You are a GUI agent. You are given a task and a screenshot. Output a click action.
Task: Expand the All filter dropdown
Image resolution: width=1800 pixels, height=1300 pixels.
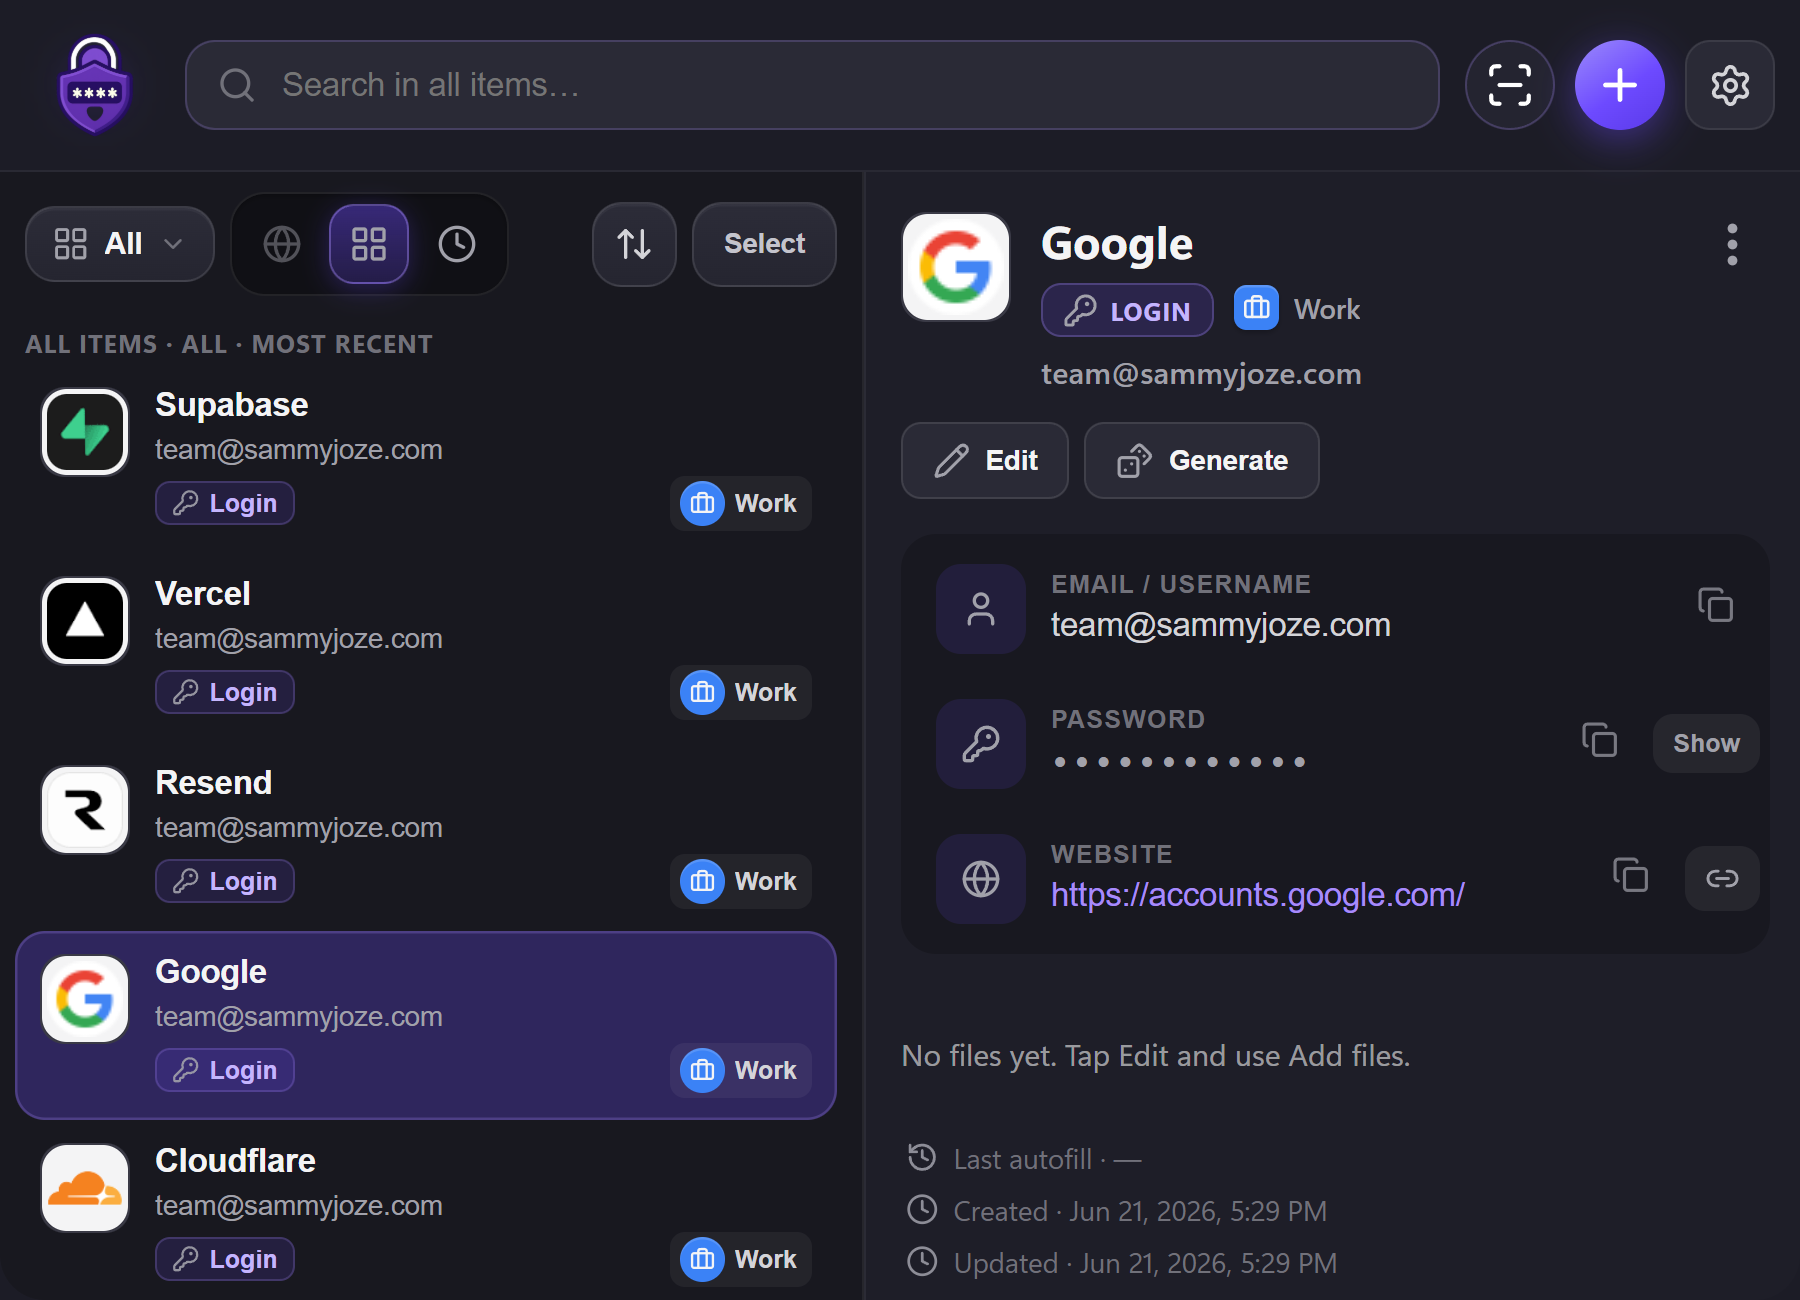120,244
